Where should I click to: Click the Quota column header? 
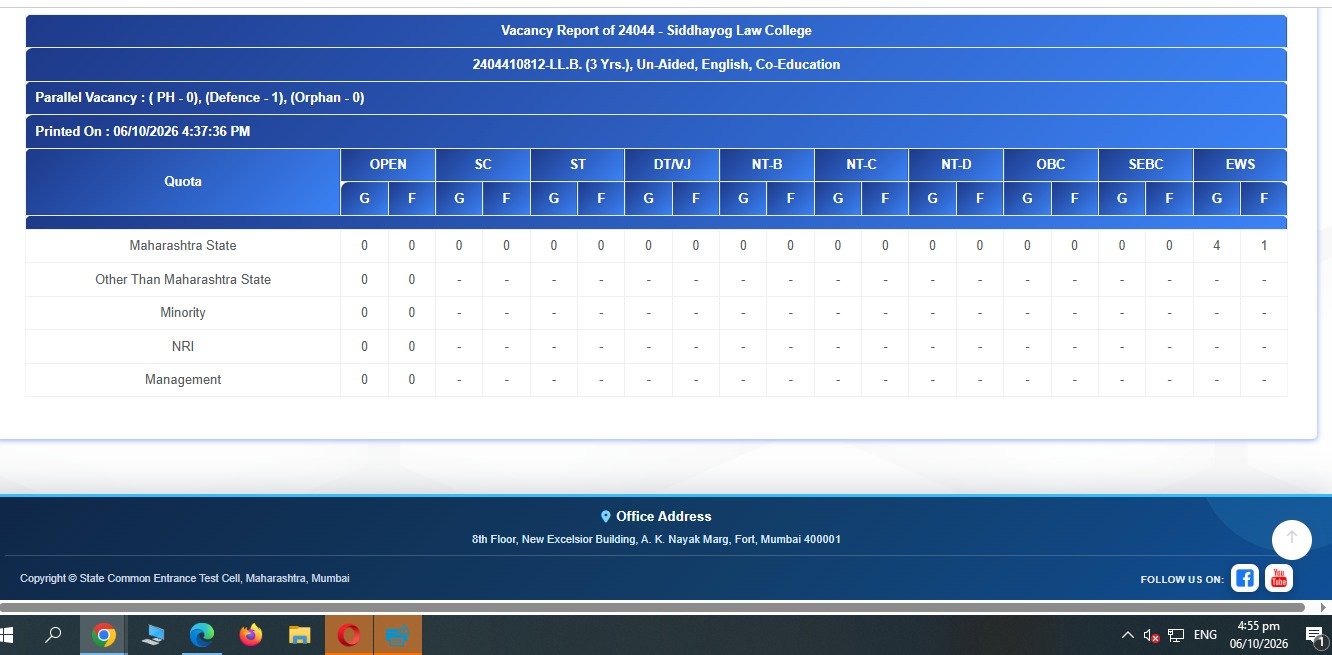(x=183, y=182)
